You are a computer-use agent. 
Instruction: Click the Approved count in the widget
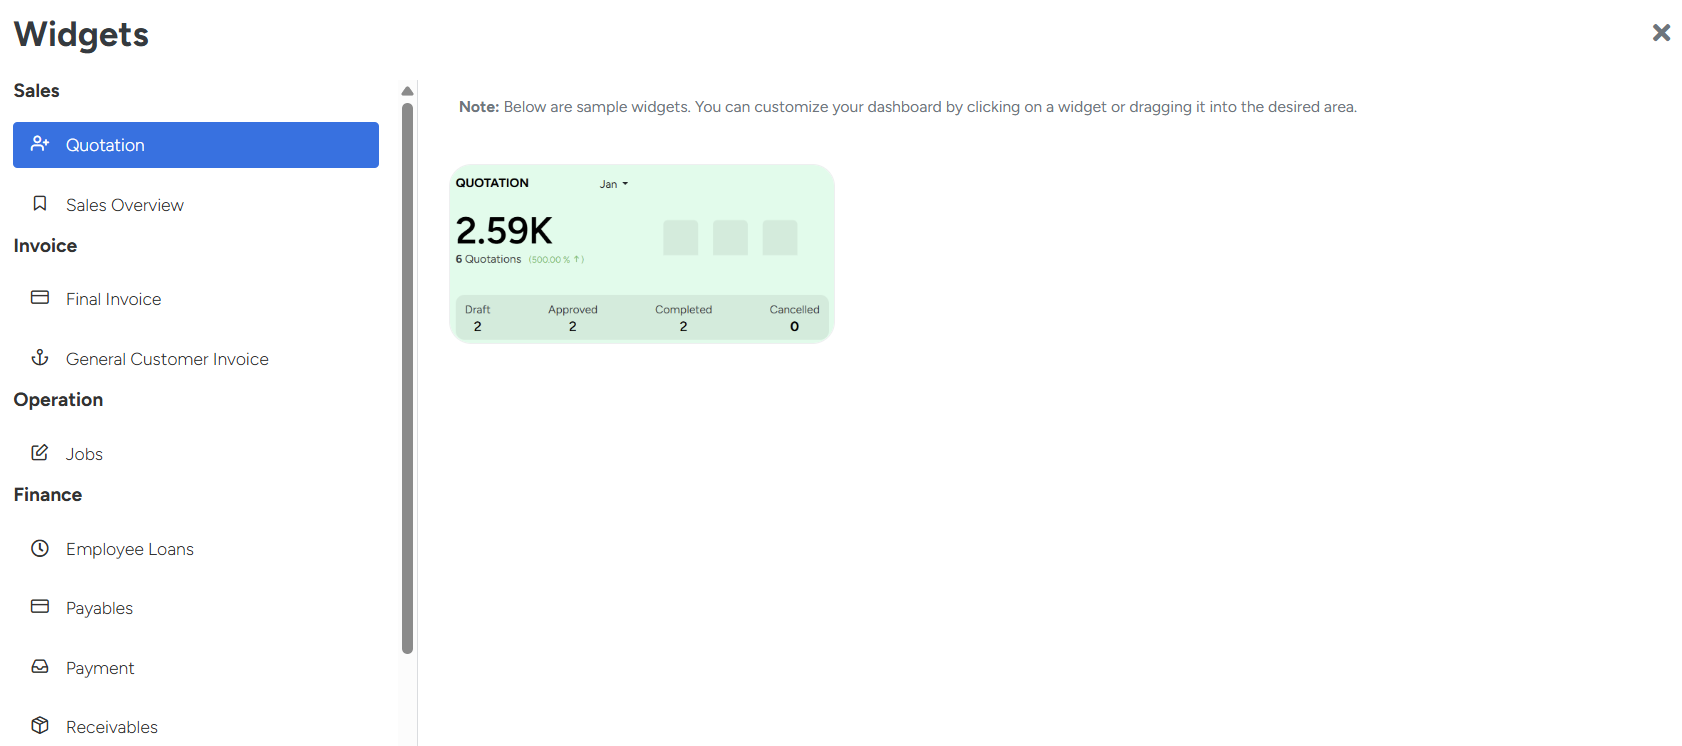tap(572, 326)
